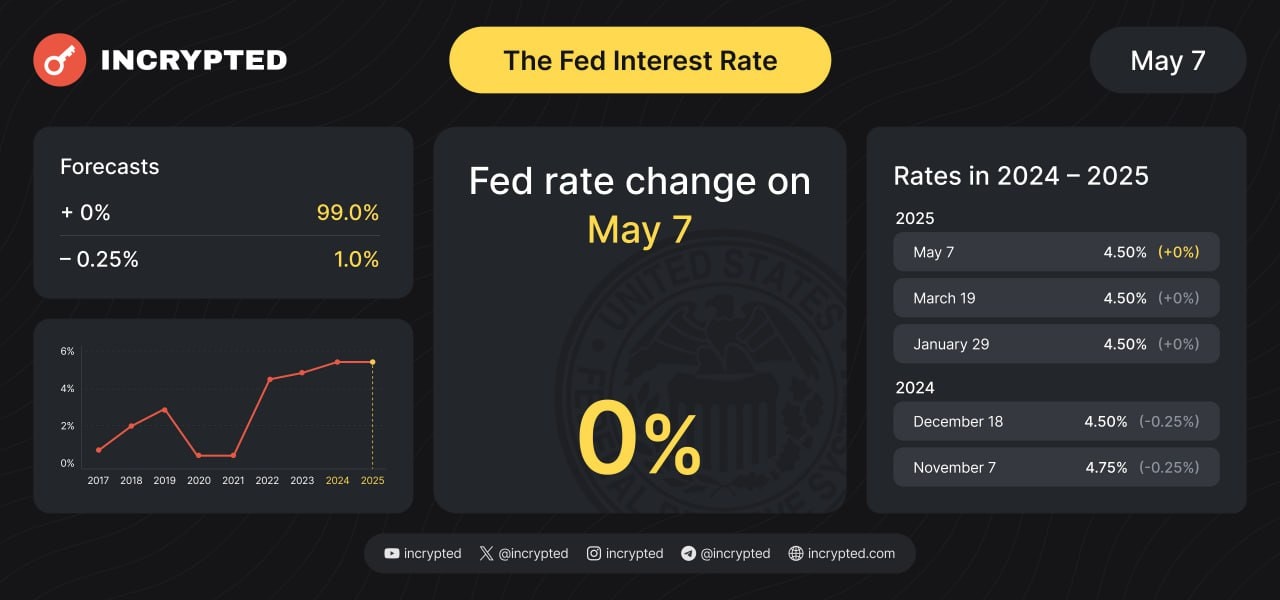Screen dimensions: 1280x600
Task: Click the X (Twitter) icon in footer
Action: point(486,553)
